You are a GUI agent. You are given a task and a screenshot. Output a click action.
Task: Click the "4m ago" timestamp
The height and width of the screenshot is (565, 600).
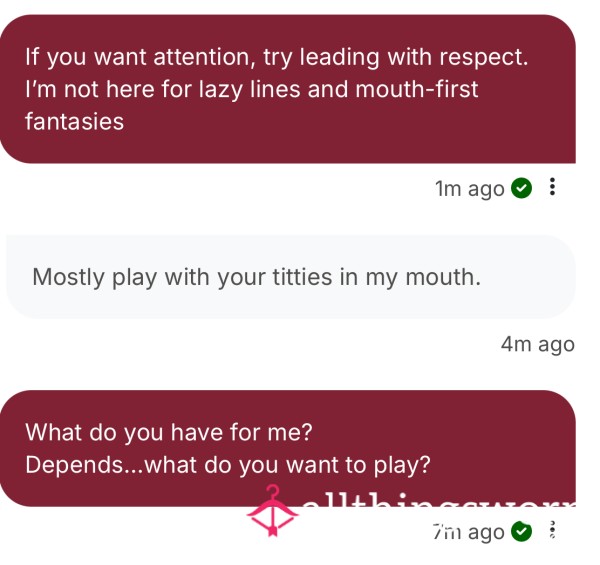[x=537, y=344]
